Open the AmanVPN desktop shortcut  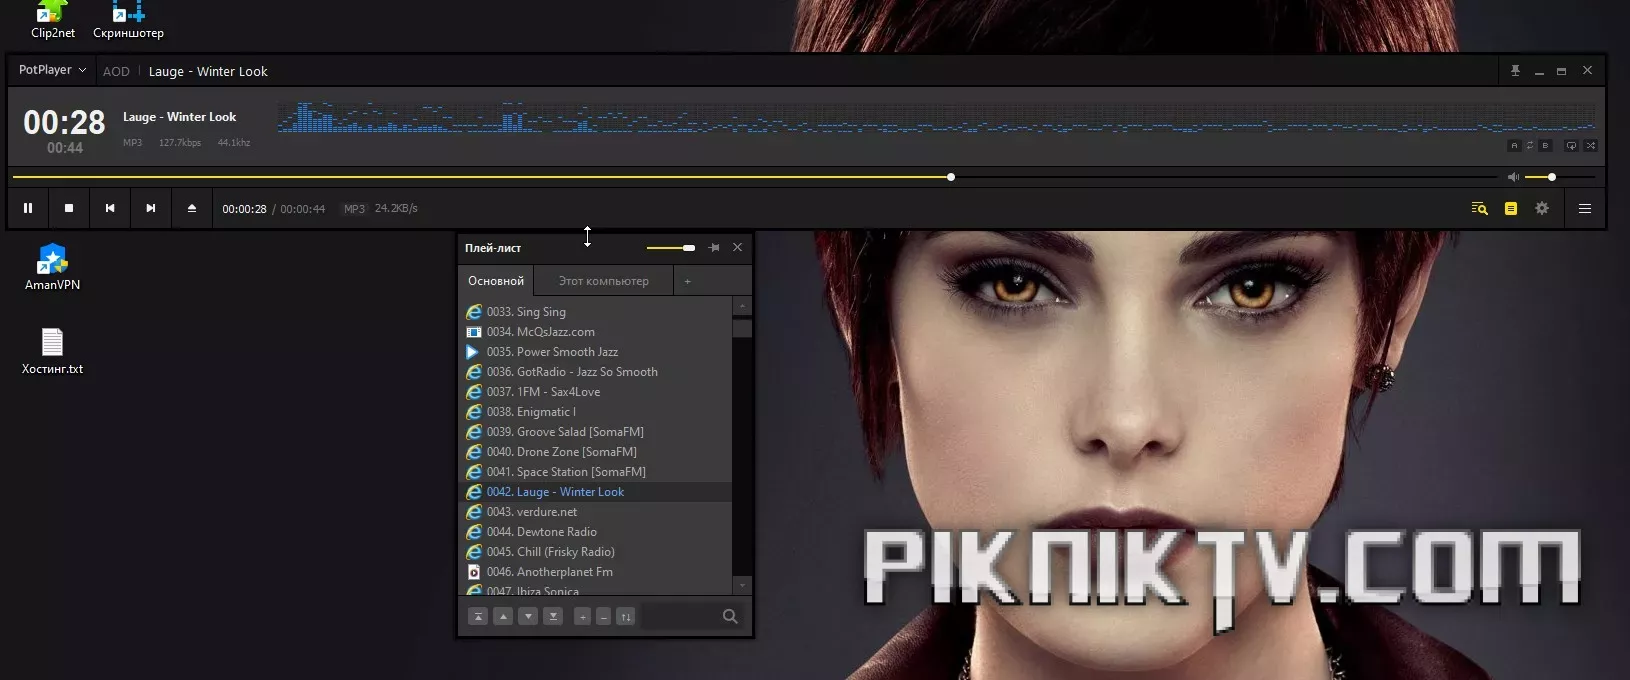52,267
